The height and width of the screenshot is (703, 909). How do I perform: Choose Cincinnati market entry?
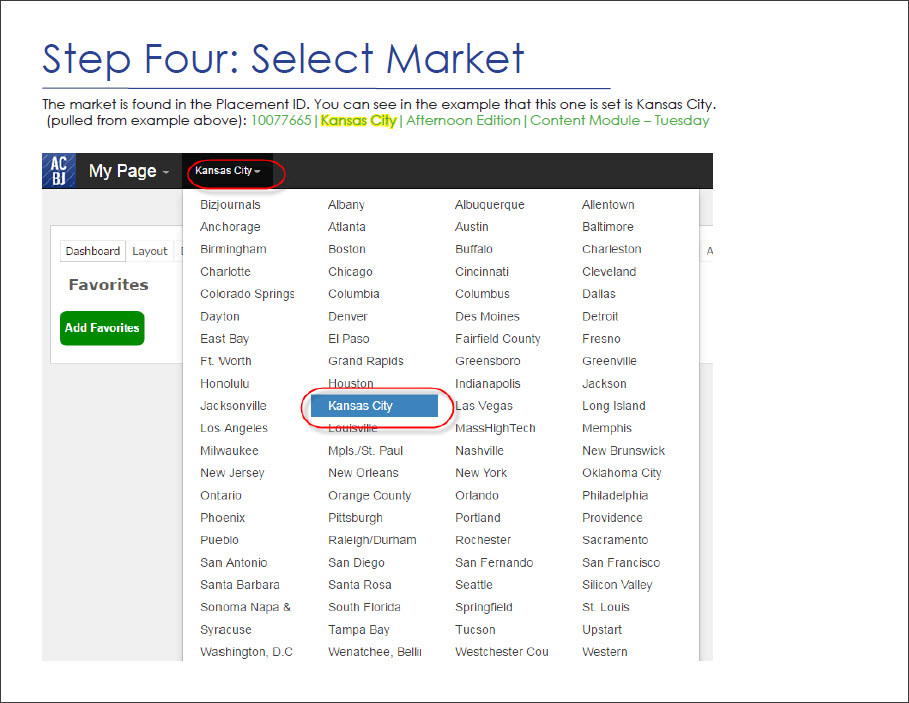pos(482,272)
